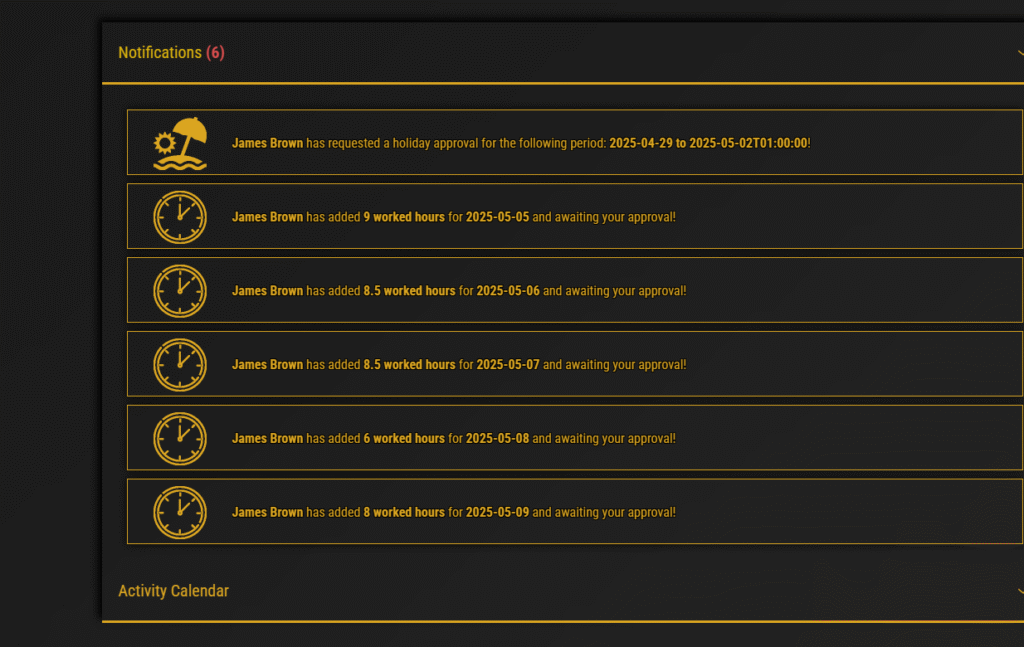This screenshot has width=1024, height=647.
Task: Click the Activity Calendar section title
Action: [x=173, y=591]
